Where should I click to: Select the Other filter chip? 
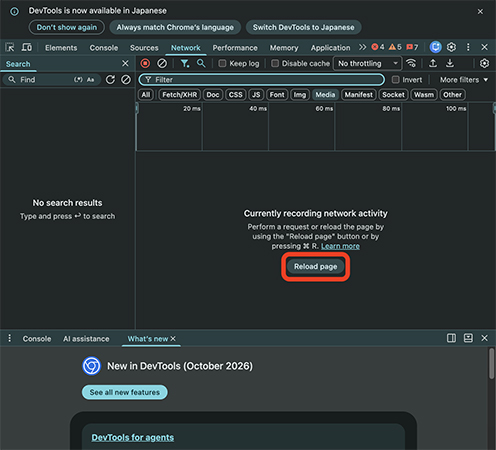(x=452, y=95)
